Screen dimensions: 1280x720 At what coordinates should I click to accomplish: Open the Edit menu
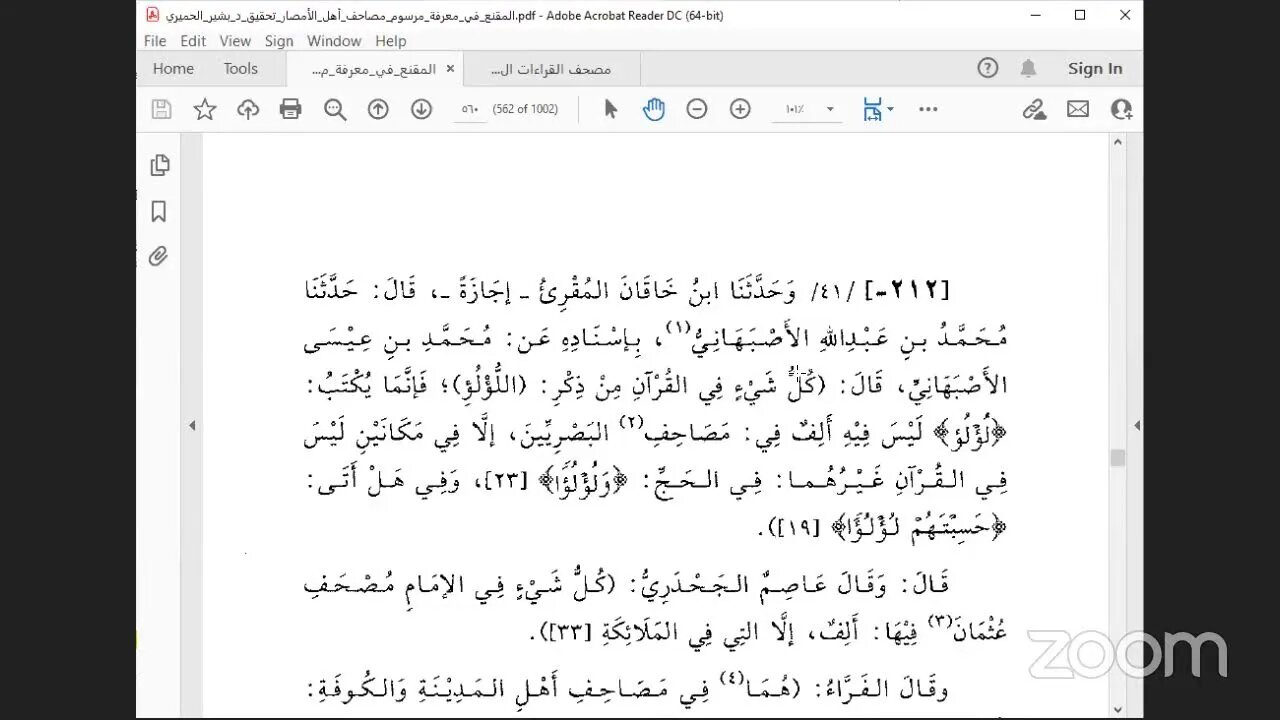[x=193, y=41]
